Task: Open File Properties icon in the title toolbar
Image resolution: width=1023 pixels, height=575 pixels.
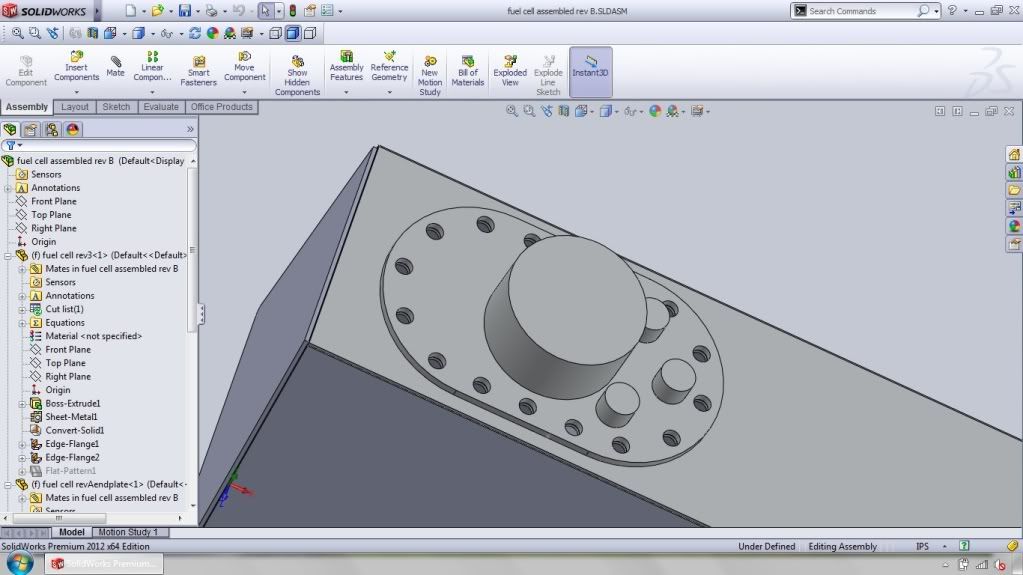Action: pos(310,10)
